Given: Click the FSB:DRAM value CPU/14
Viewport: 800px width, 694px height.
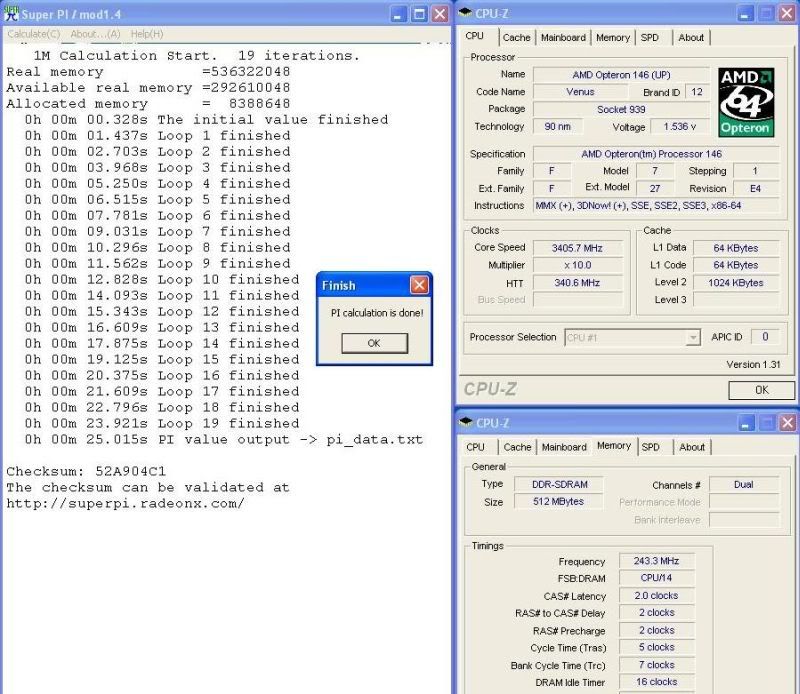Looking at the screenshot, I should click(x=657, y=578).
